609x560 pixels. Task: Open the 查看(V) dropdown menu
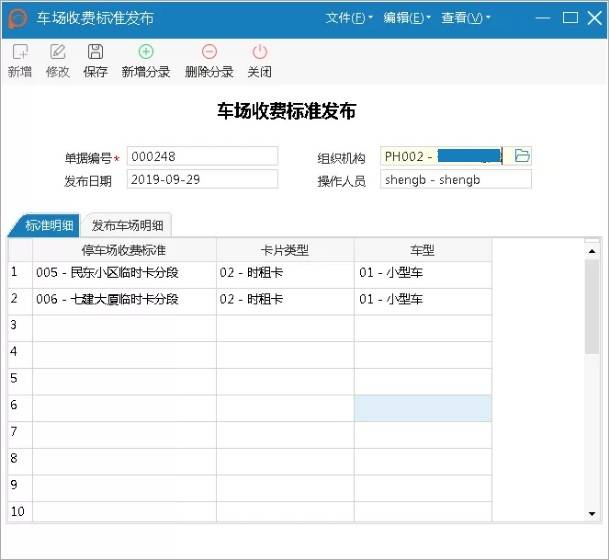[466, 18]
